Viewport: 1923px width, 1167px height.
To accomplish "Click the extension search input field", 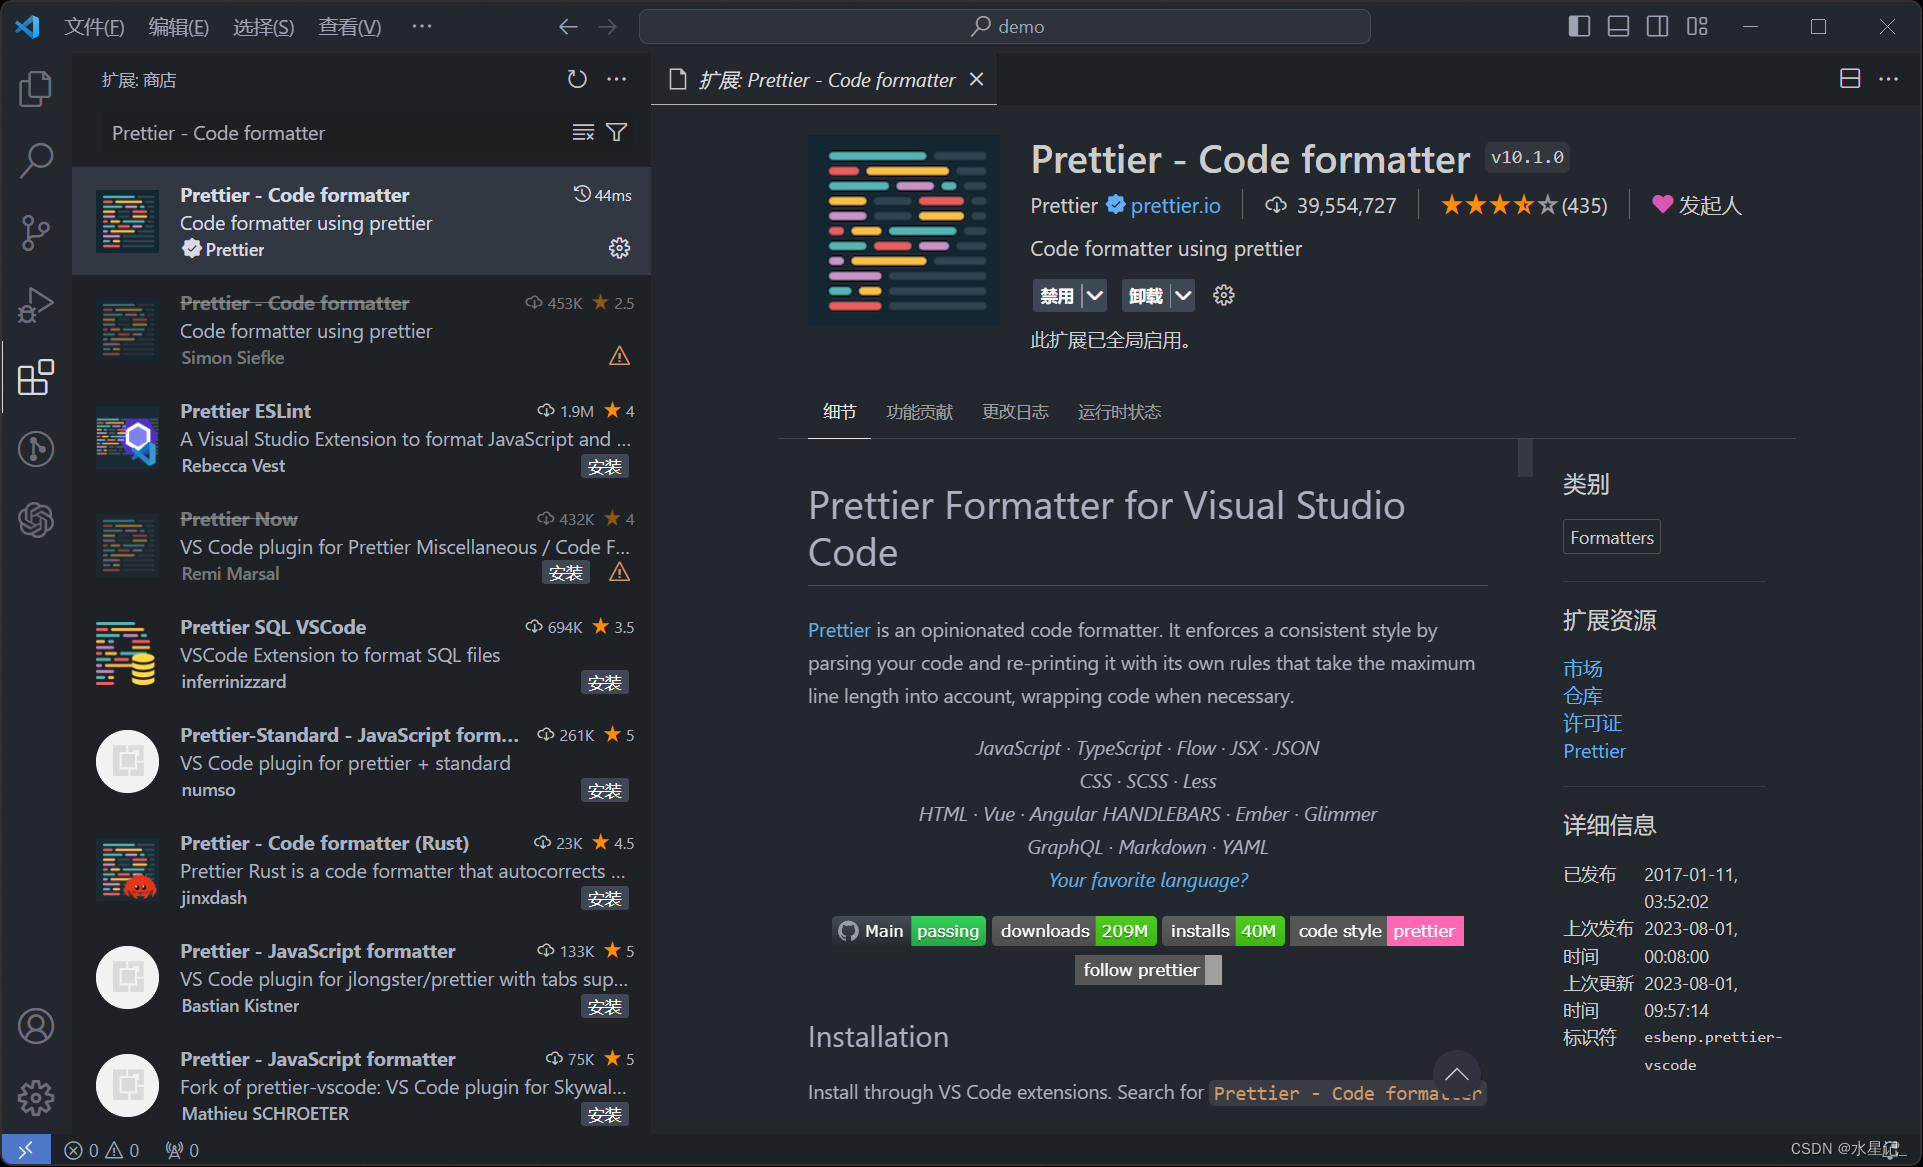I will 335,133.
